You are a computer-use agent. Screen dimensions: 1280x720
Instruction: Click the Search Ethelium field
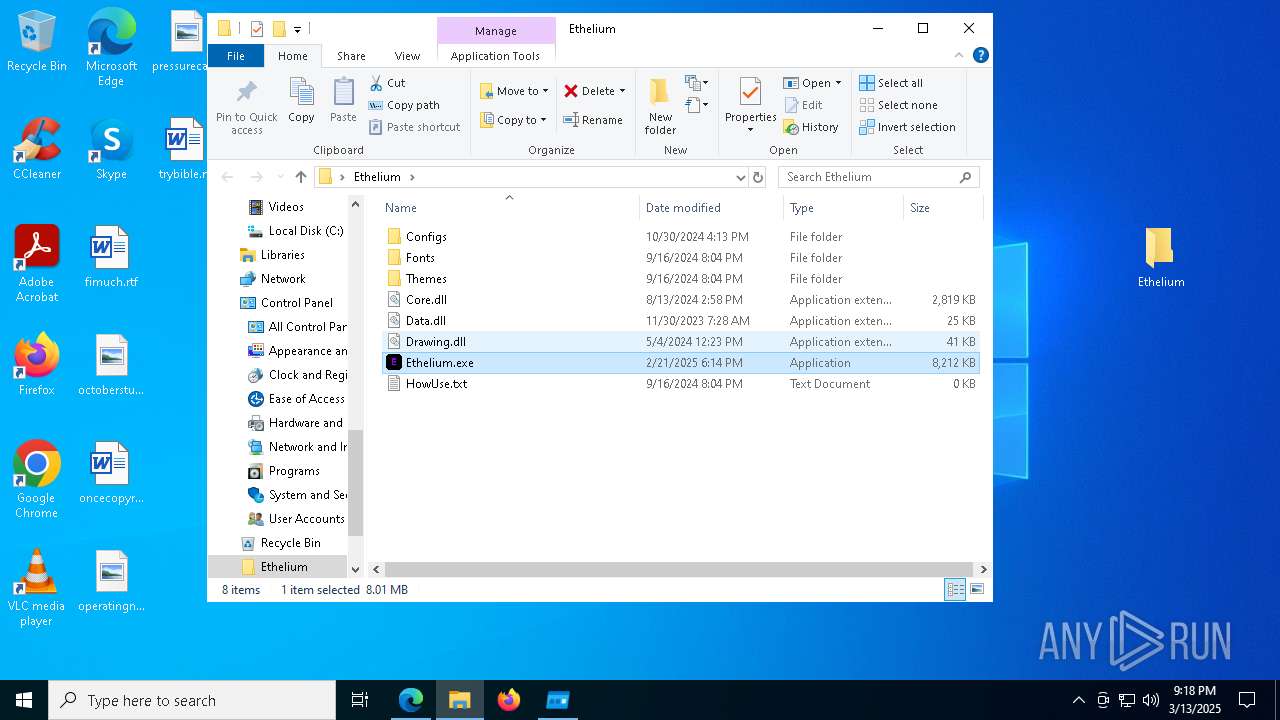point(878,177)
